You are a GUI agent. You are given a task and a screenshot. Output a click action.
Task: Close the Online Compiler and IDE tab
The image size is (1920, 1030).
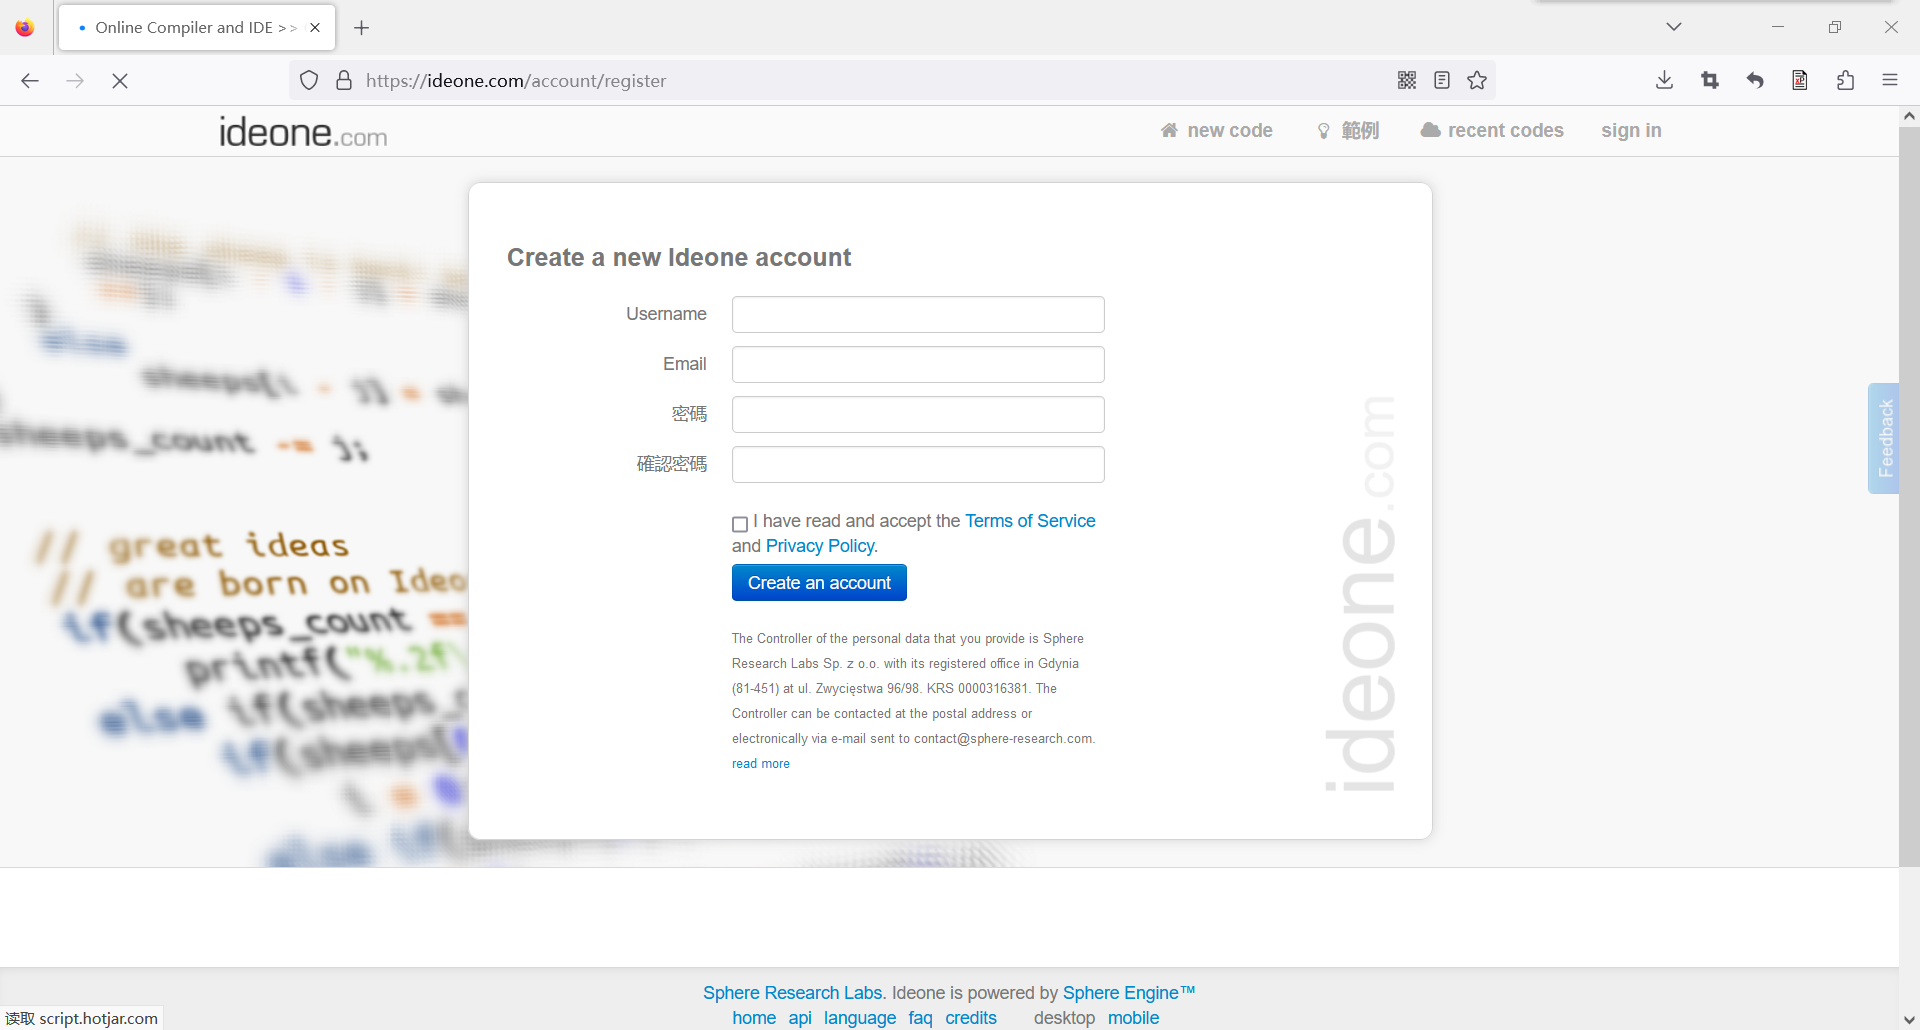tap(315, 27)
